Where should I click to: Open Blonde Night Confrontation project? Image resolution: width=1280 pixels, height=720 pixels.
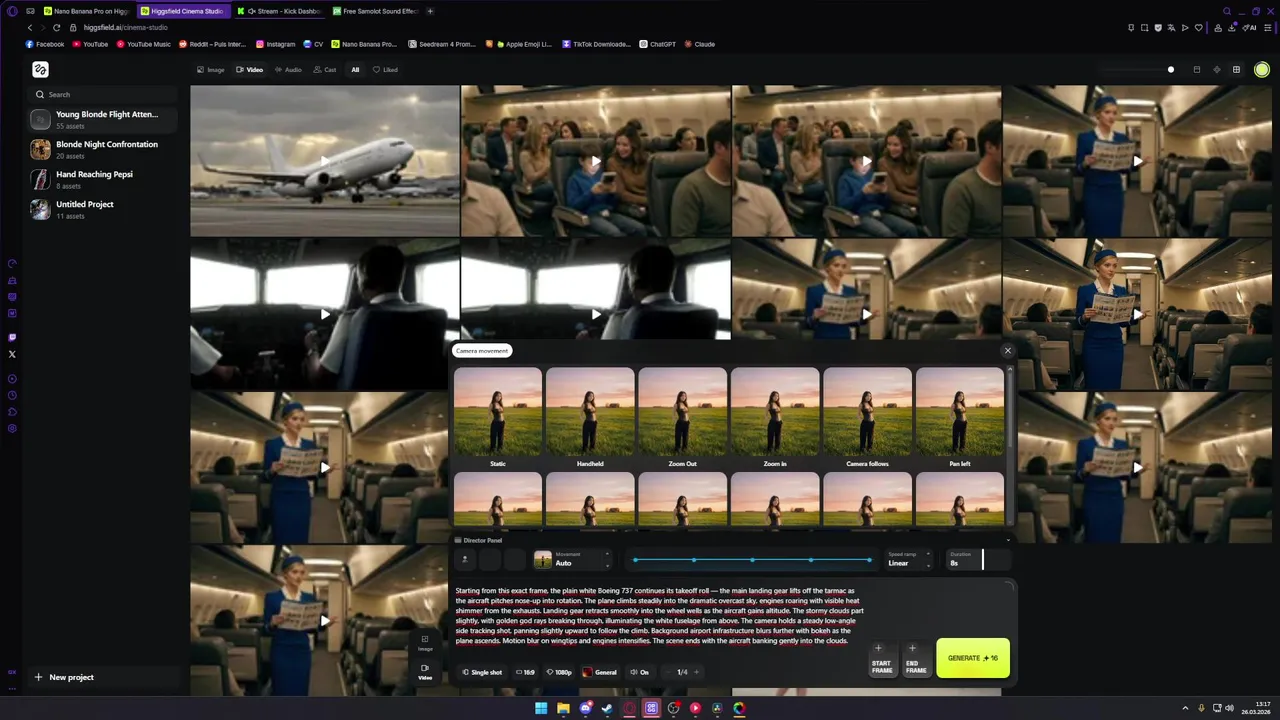point(104,149)
